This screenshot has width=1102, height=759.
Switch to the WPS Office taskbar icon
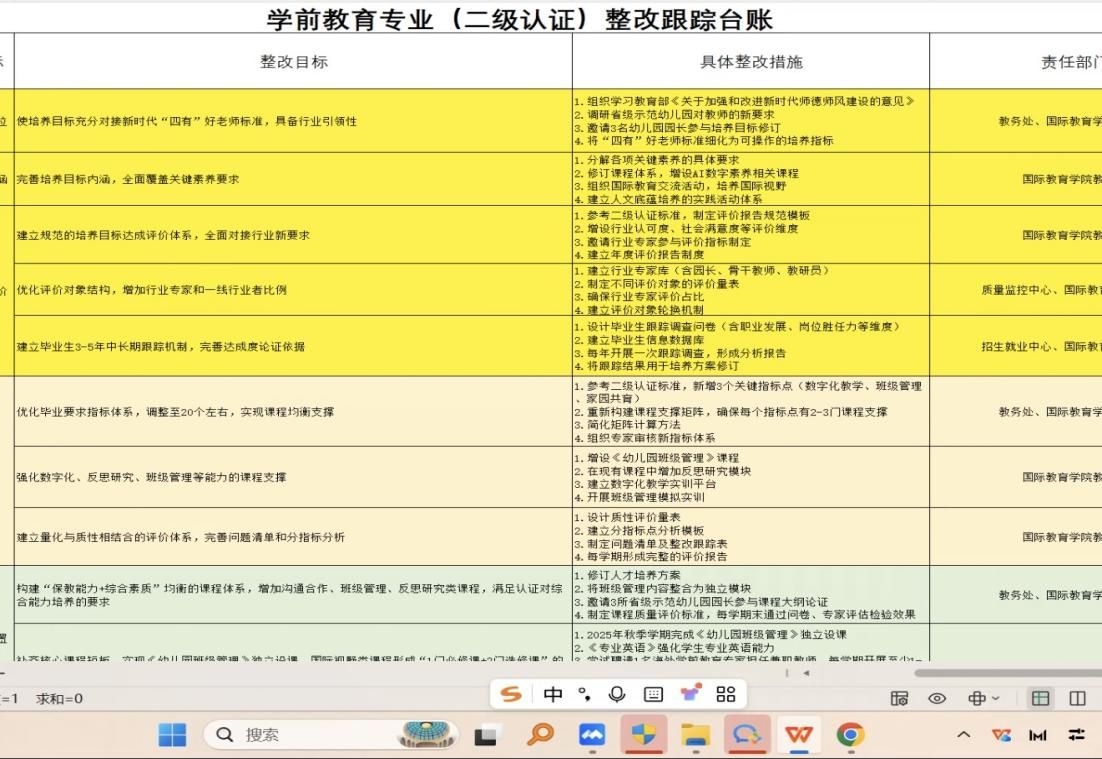click(x=799, y=735)
